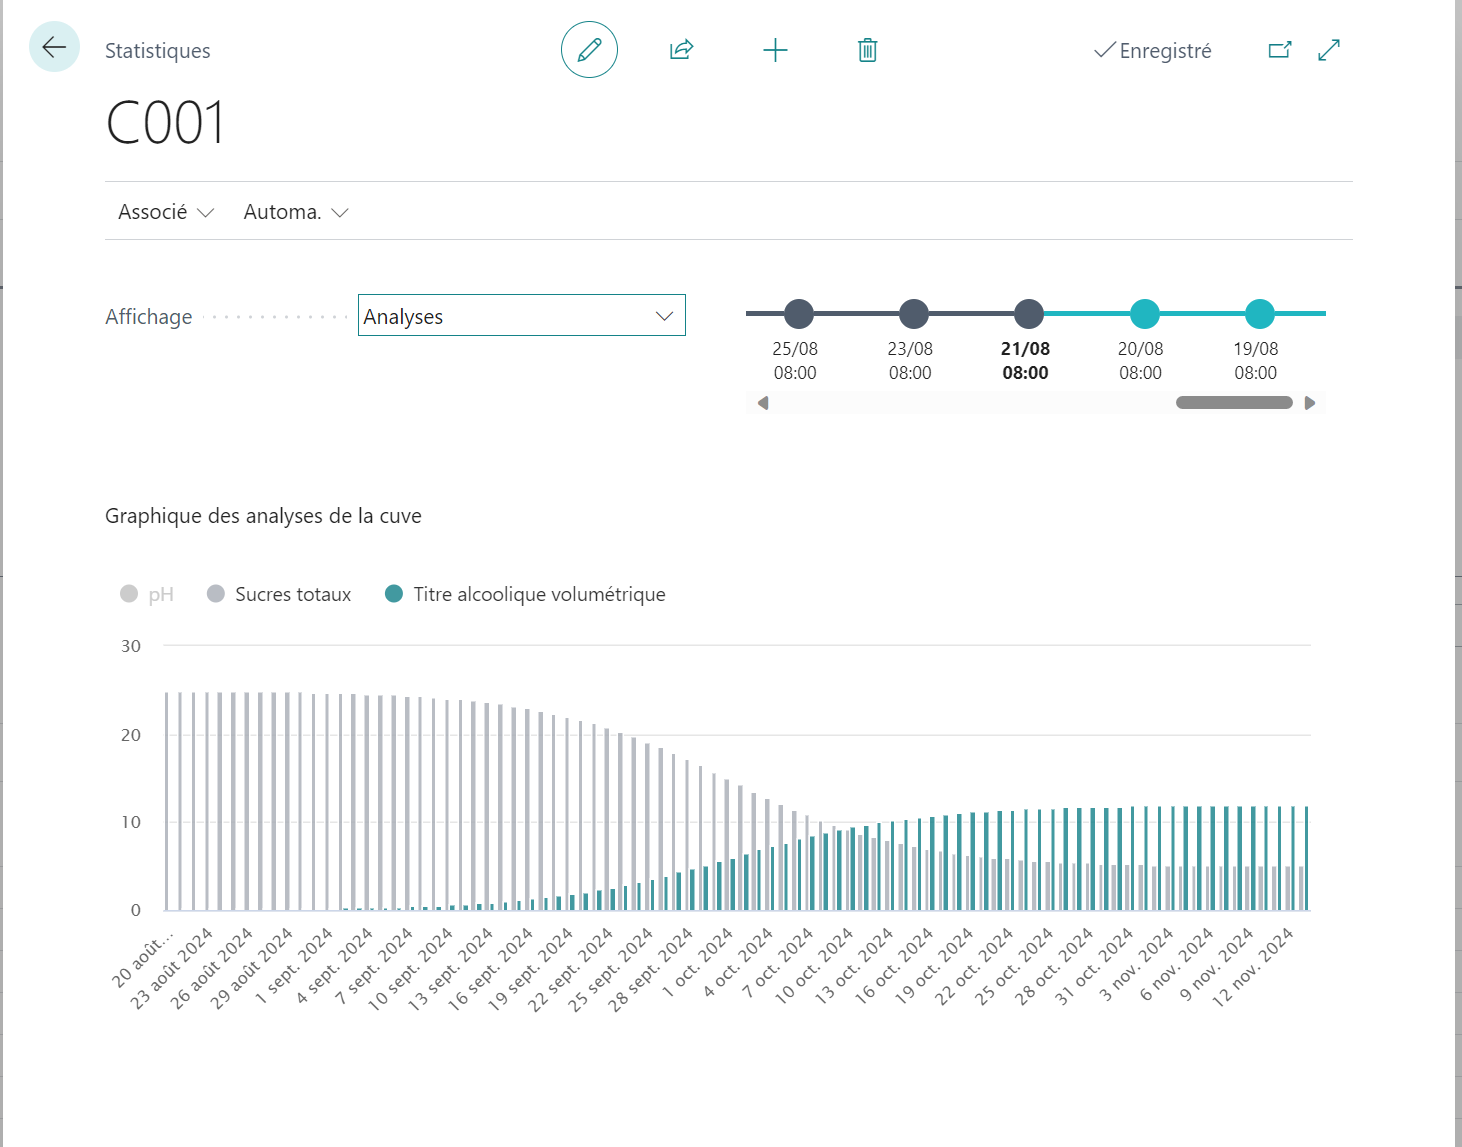Toggle Sucres totaux series in legend

click(279, 594)
